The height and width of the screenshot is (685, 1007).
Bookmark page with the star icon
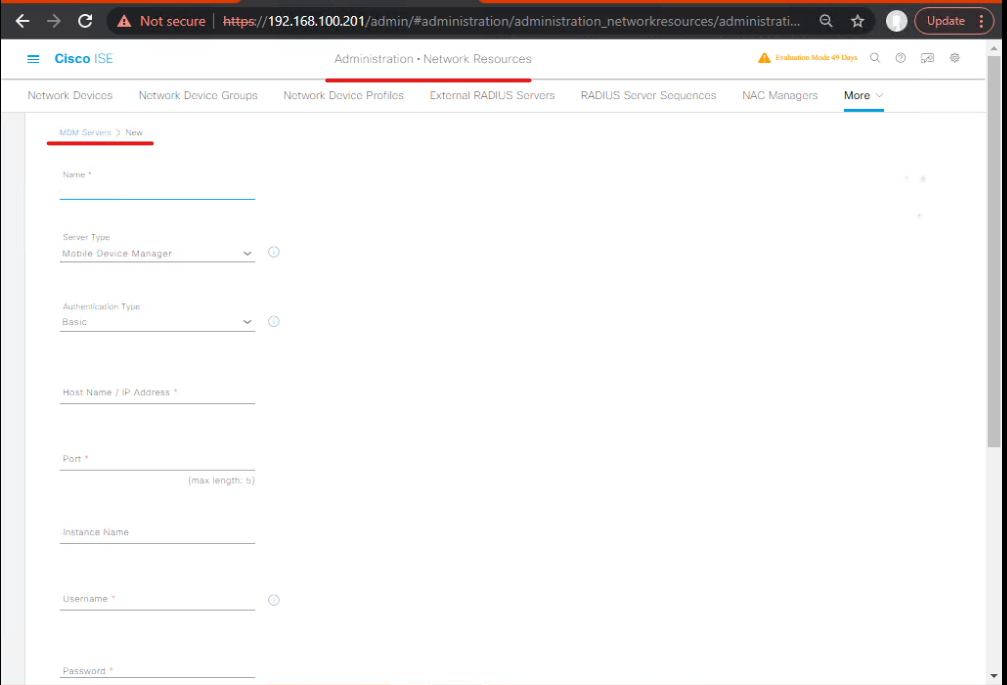(857, 21)
